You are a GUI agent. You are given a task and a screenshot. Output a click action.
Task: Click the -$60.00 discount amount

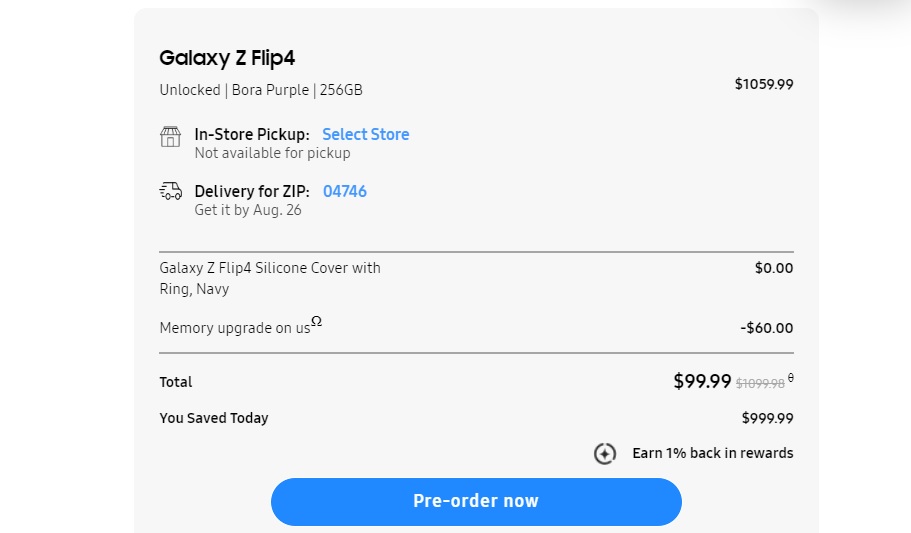(x=766, y=328)
